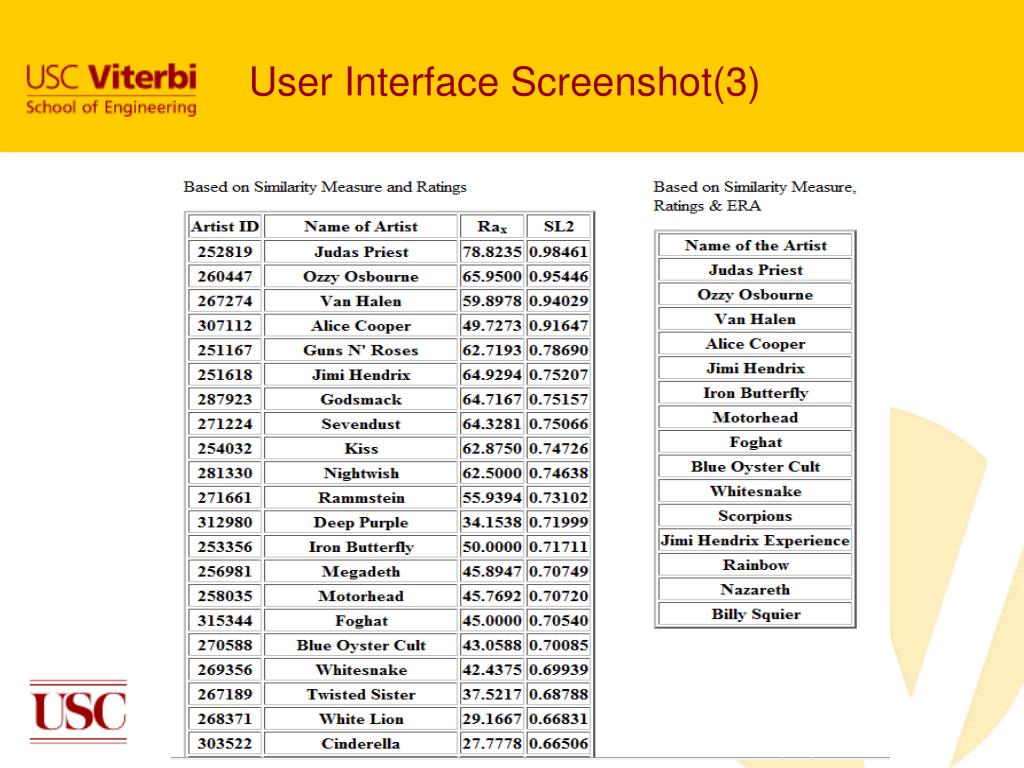Select Blue Oyster Cult in the right table
The width and height of the screenshot is (1024, 768).
coord(756,467)
